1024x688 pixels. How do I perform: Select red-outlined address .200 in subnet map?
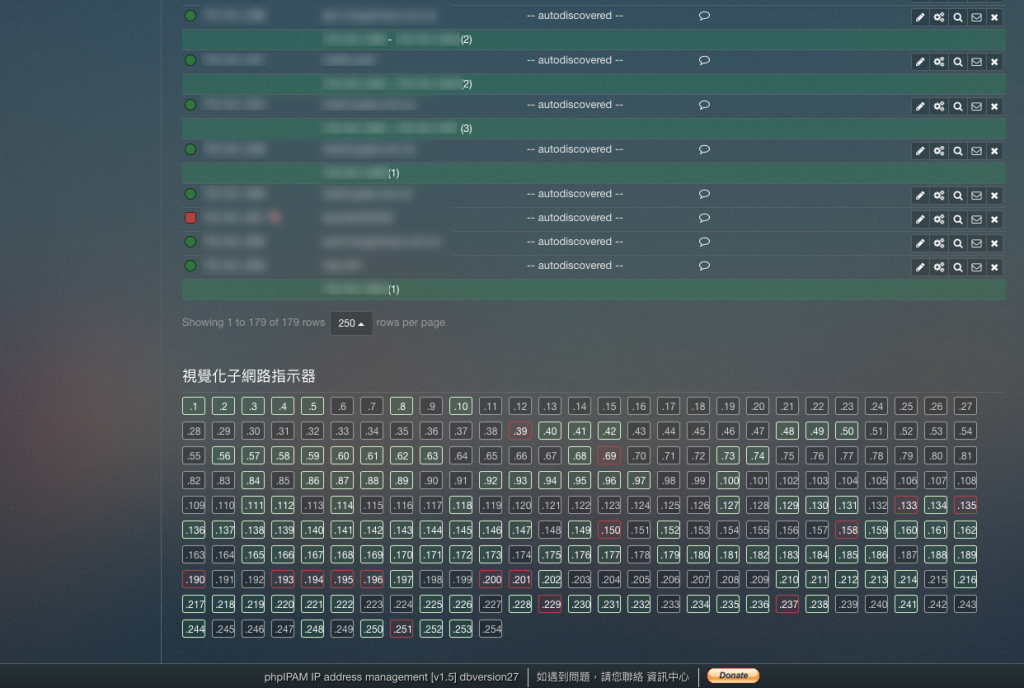[x=490, y=580]
